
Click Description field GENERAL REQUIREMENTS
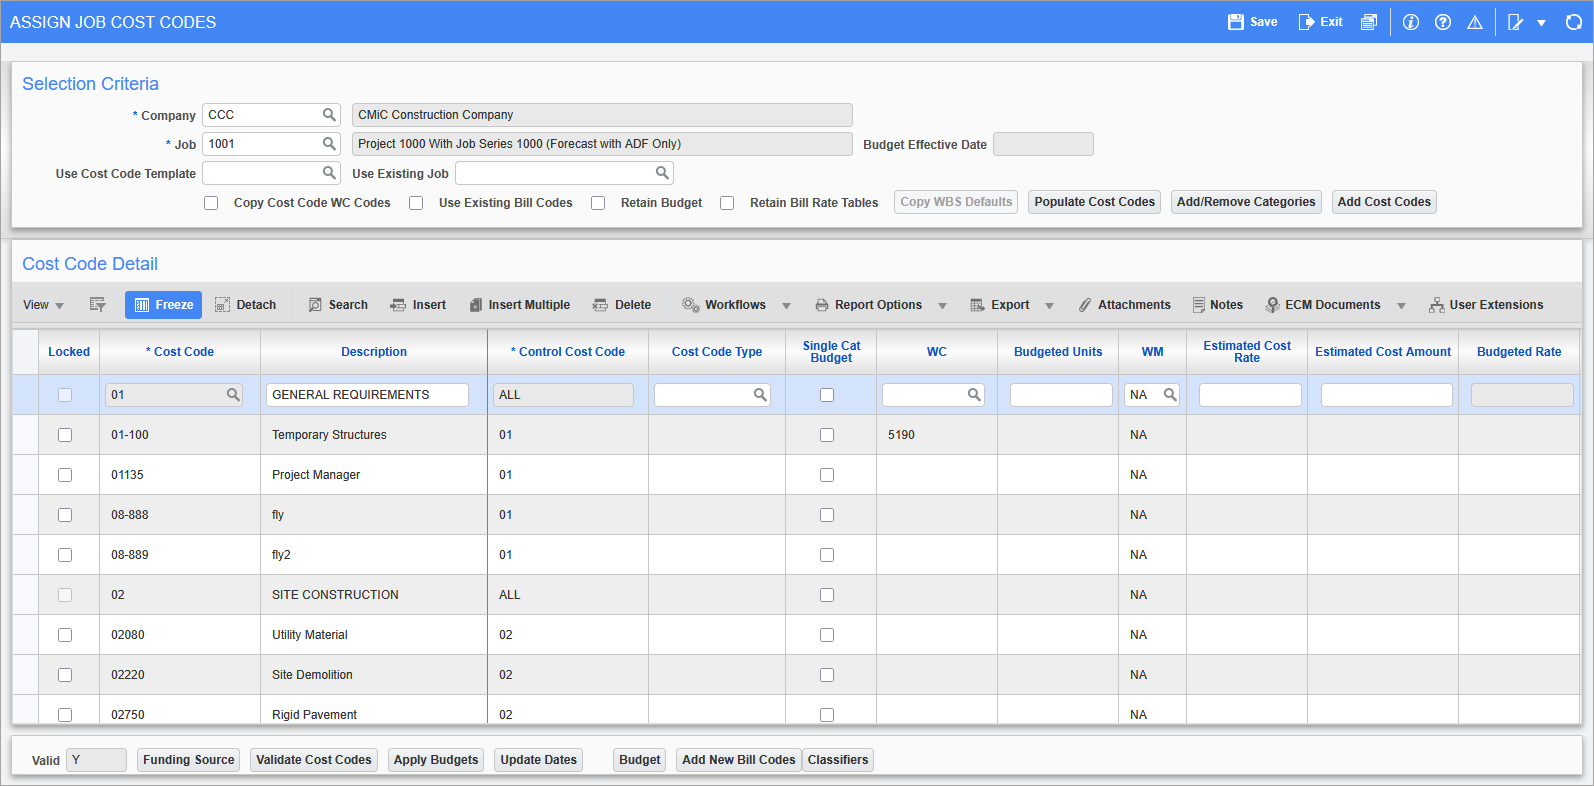click(367, 395)
